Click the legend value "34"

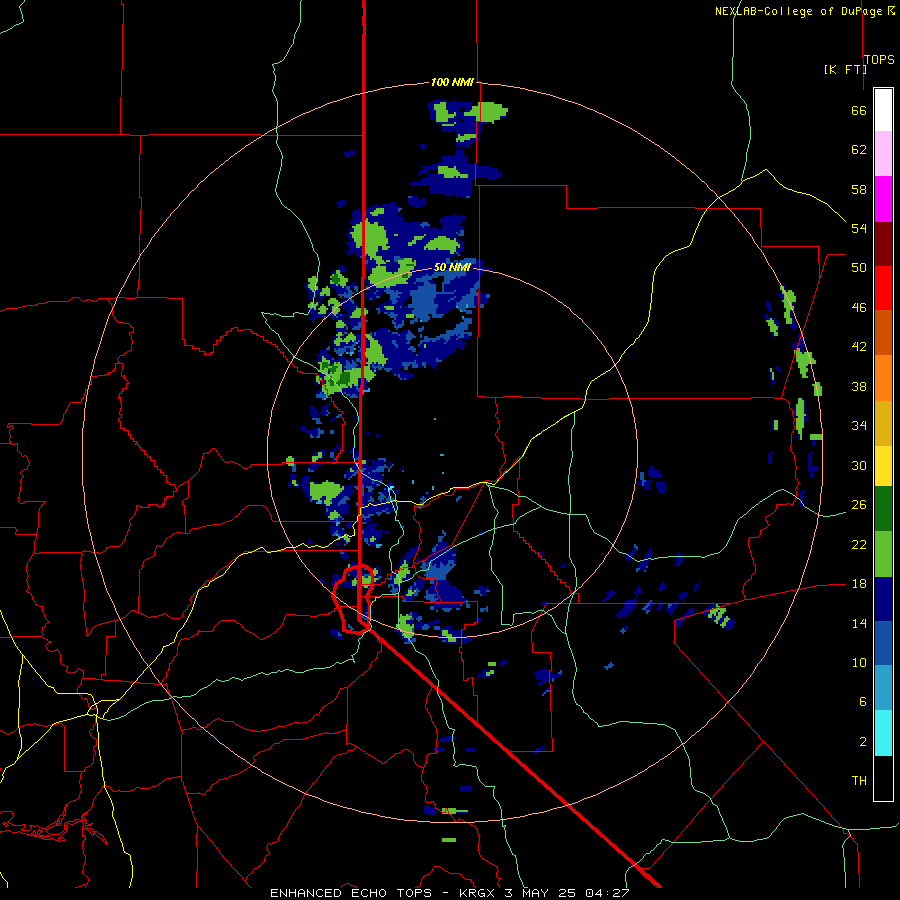(x=859, y=426)
